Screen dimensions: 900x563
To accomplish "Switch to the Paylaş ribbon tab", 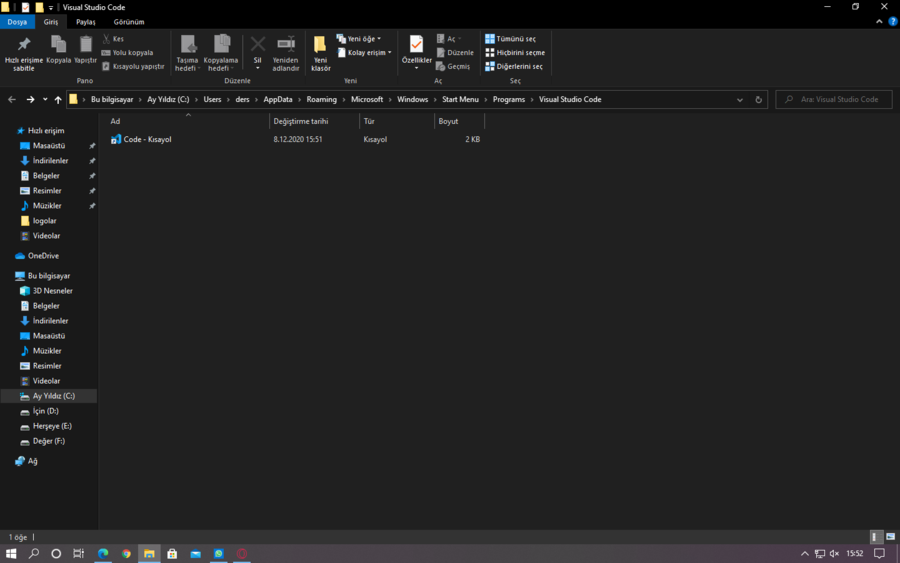I will [x=86, y=22].
